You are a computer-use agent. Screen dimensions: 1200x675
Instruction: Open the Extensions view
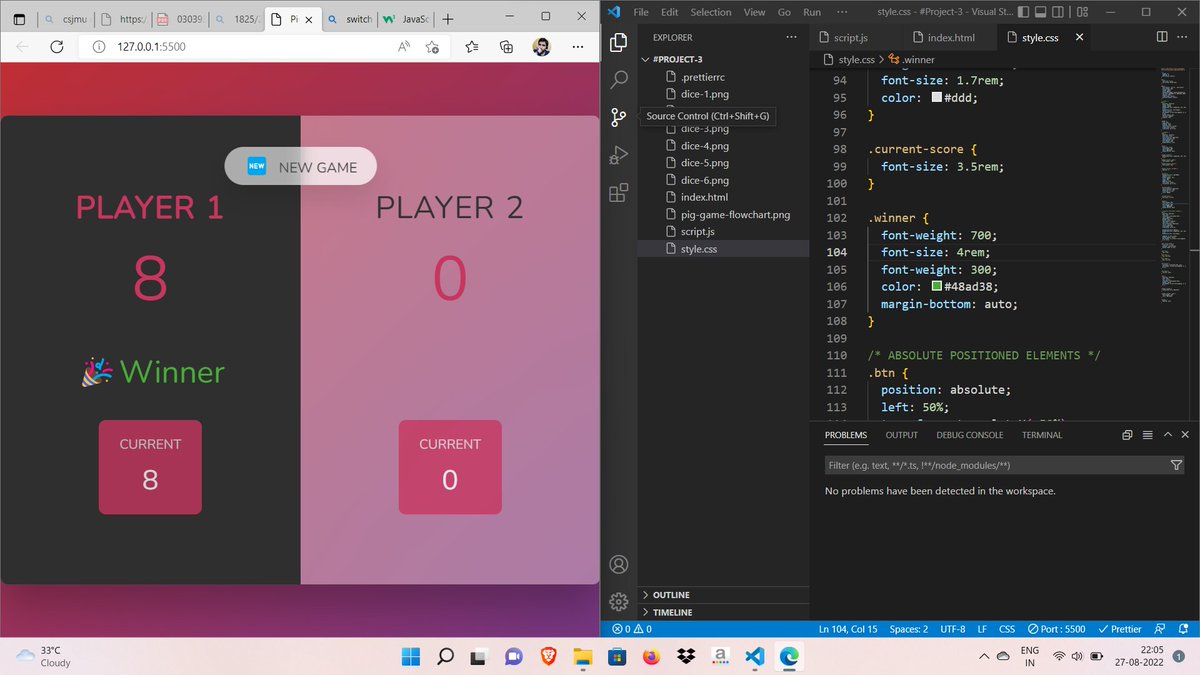coord(619,192)
